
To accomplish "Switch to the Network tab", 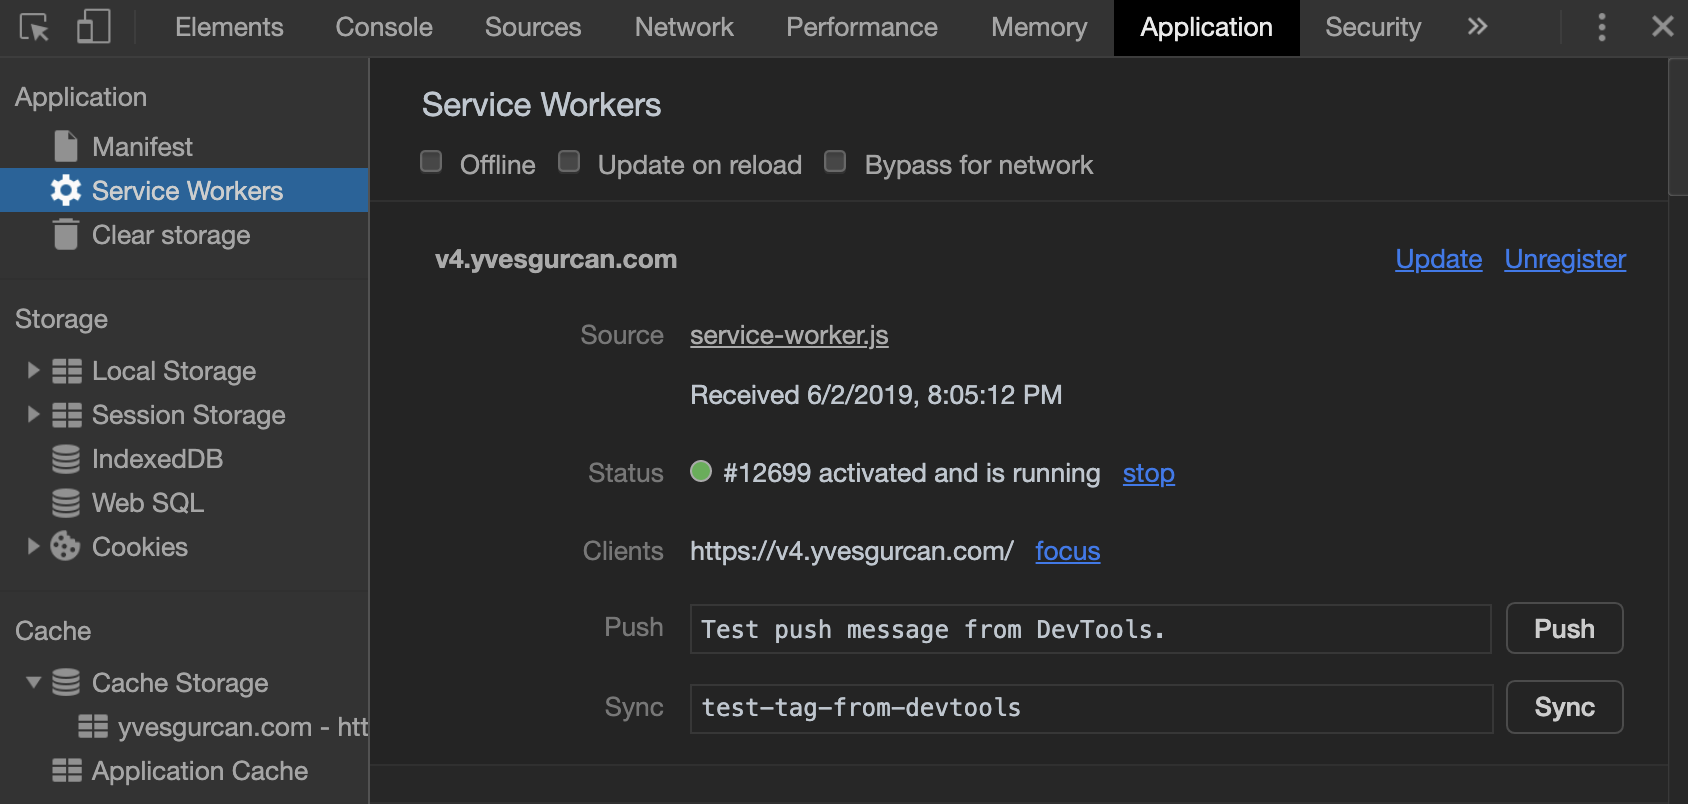I will [684, 27].
